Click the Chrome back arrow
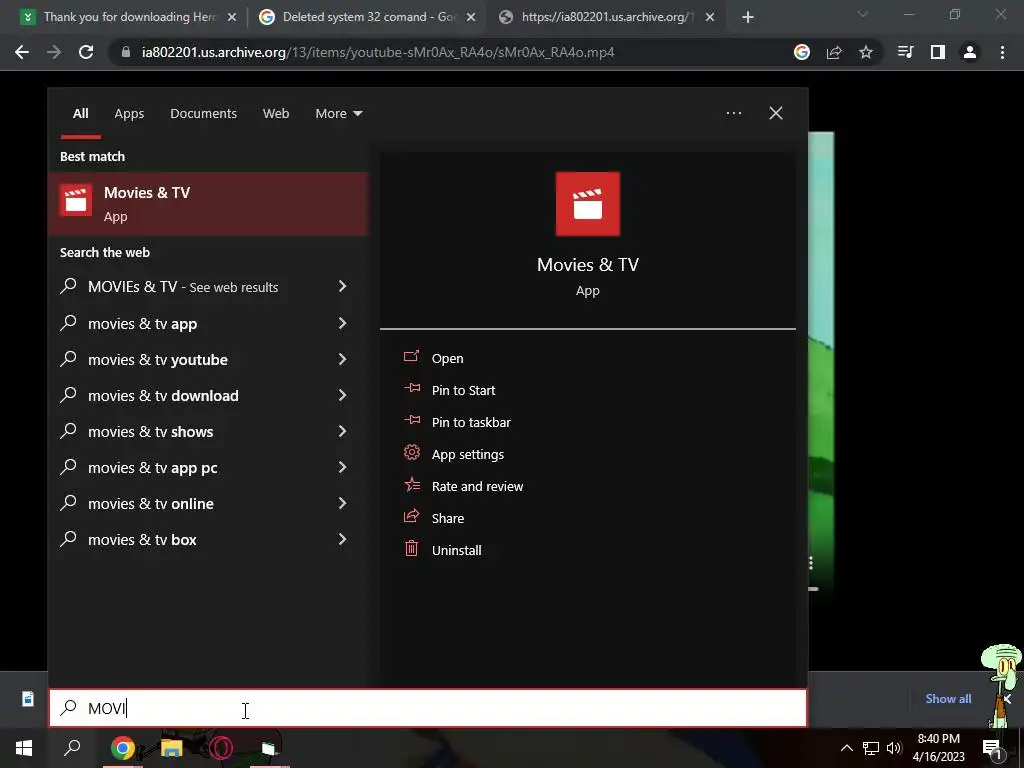Image resolution: width=1024 pixels, height=768 pixels. point(22,52)
